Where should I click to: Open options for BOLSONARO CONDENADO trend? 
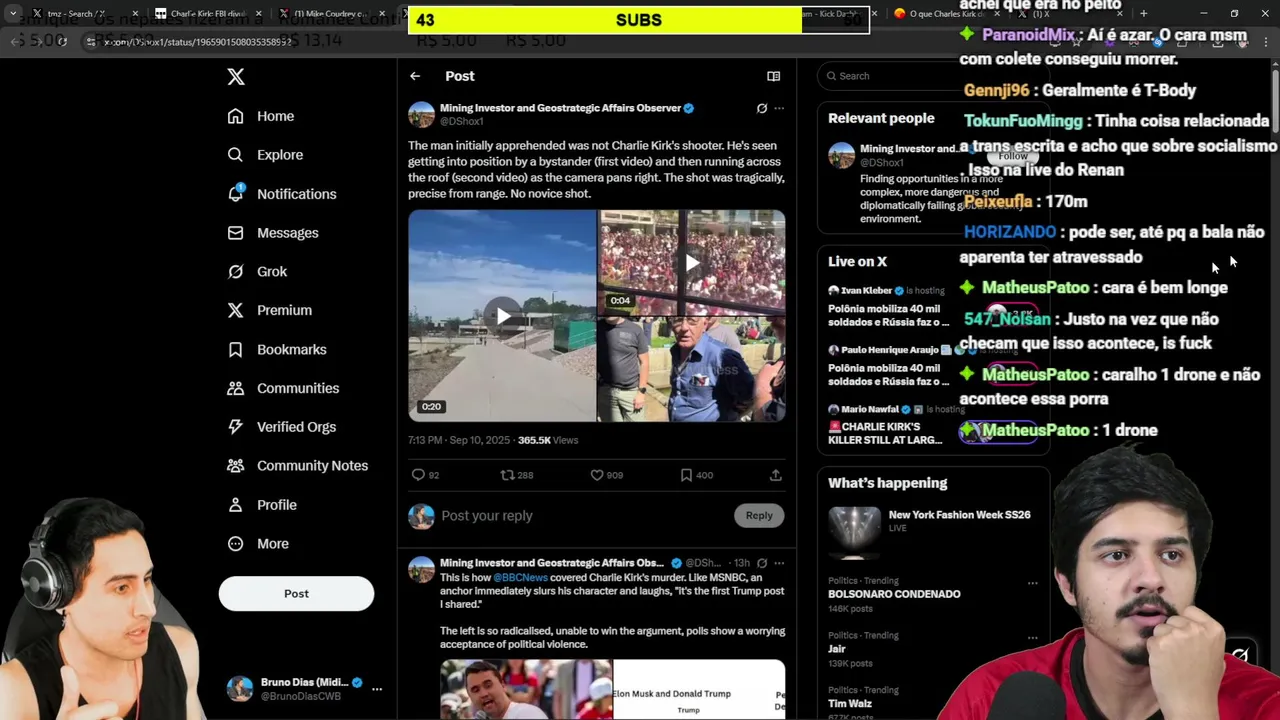pos(1032,583)
